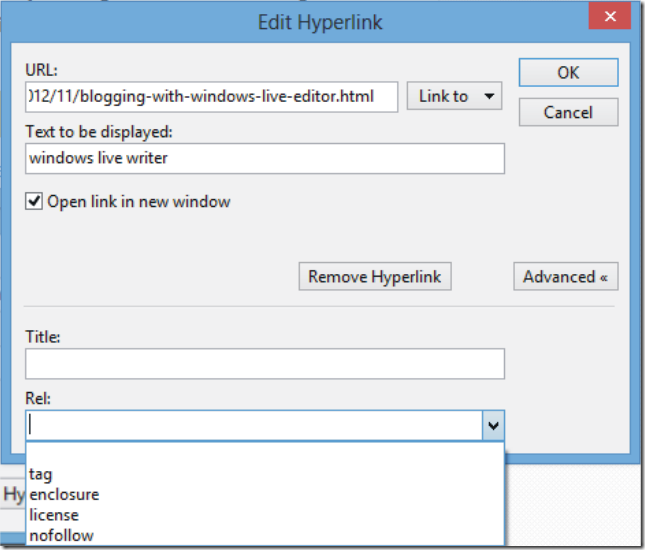Select 'tag' from the Rel list
The height and width of the screenshot is (550, 645).
point(265,474)
